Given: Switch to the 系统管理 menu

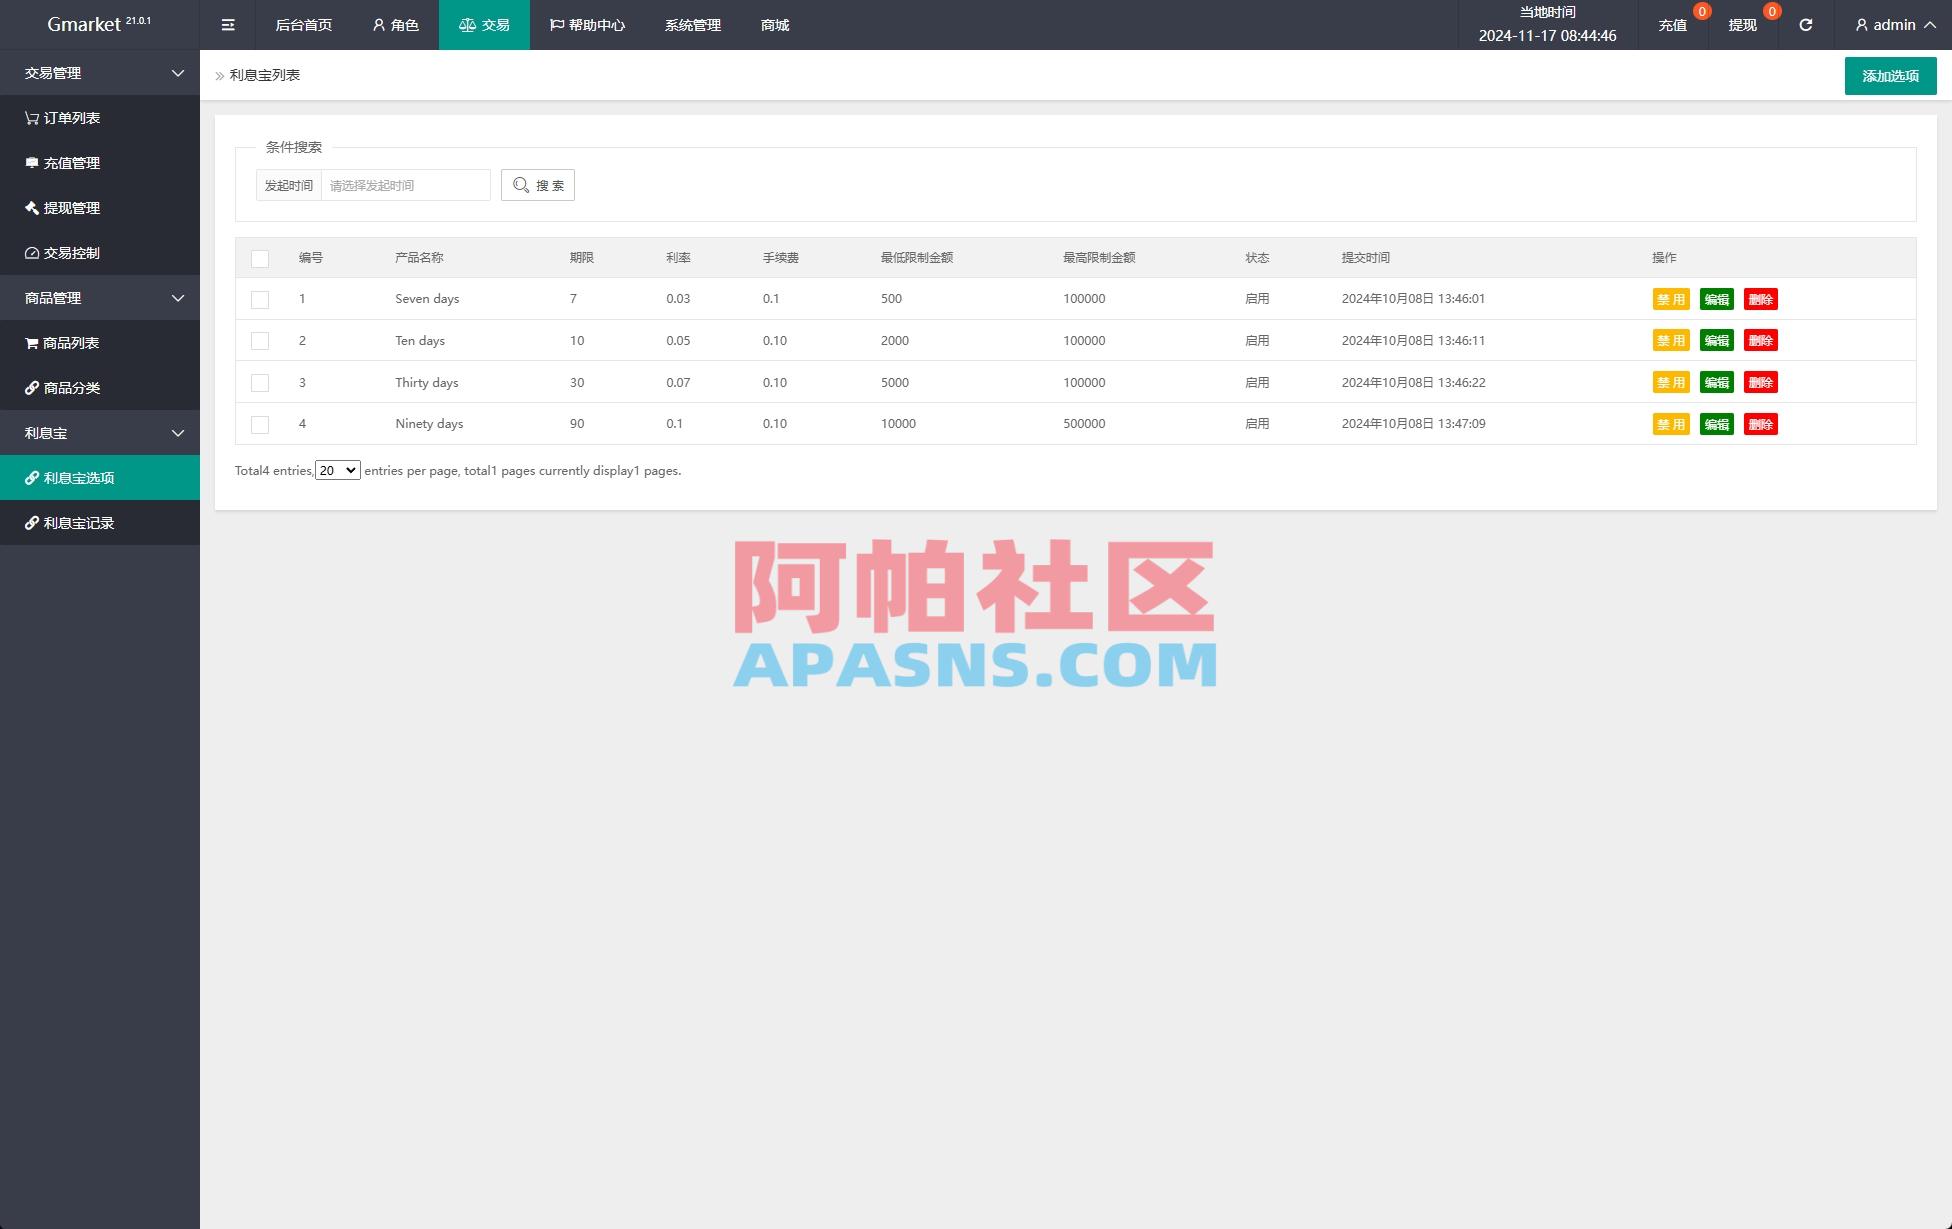Looking at the screenshot, I should (691, 24).
